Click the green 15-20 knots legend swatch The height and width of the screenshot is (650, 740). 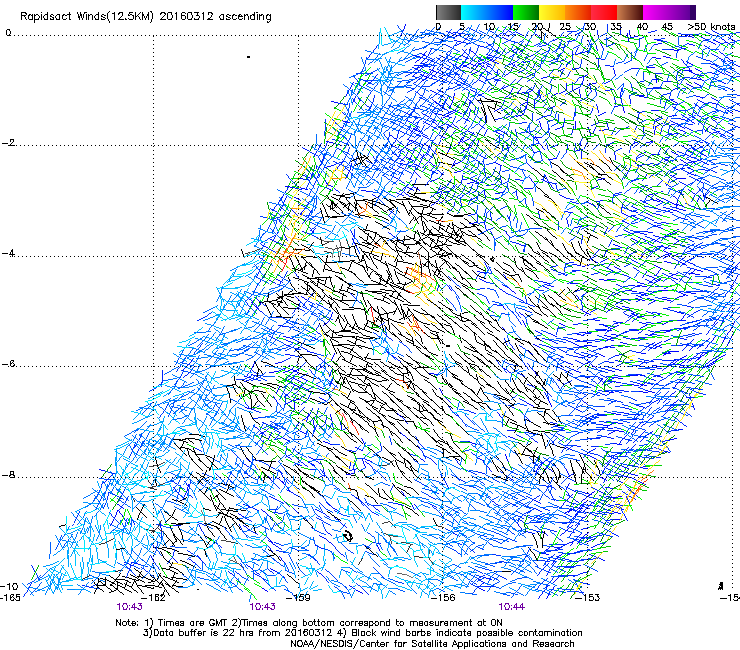tap(526, 12)
